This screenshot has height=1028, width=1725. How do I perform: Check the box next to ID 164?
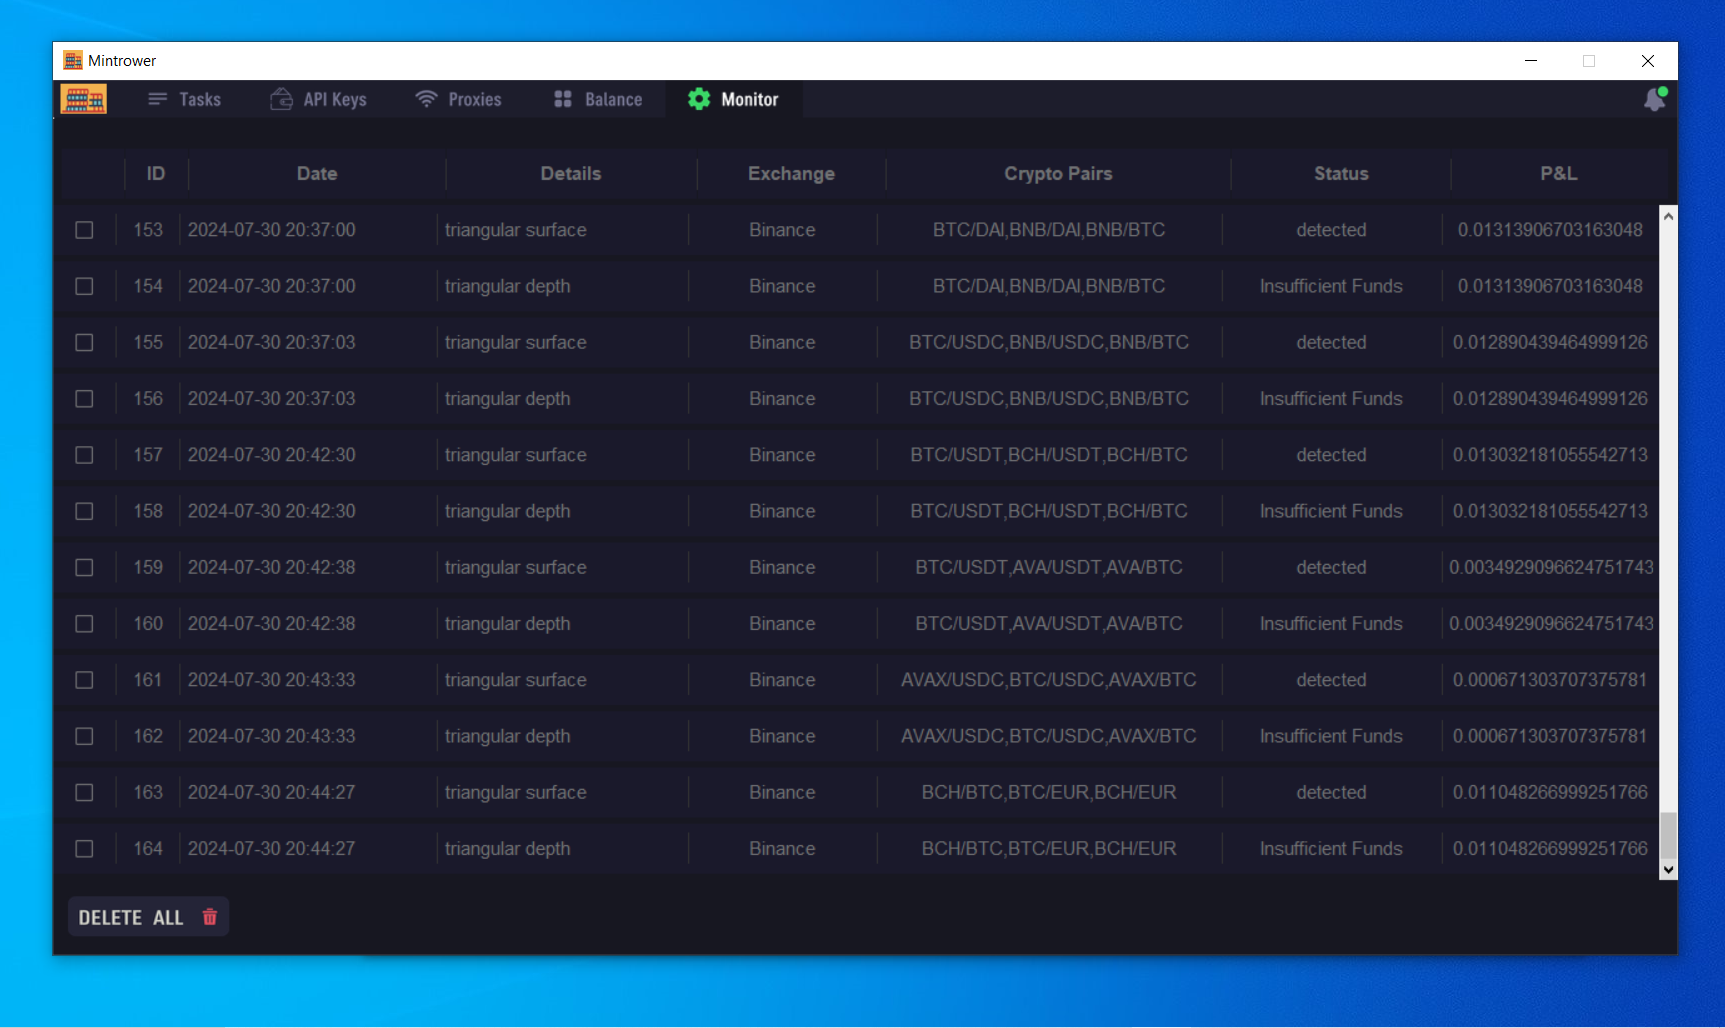(84, 849)
